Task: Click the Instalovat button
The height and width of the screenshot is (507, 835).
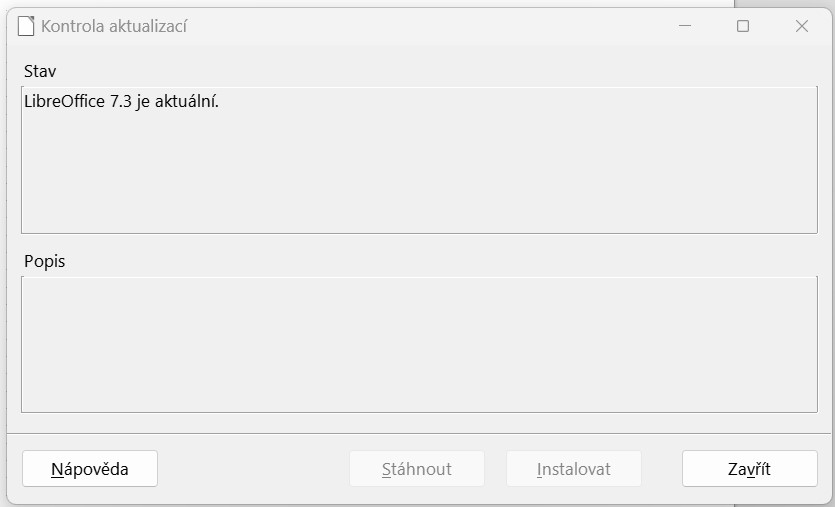Action: click(x=574, y=469)
